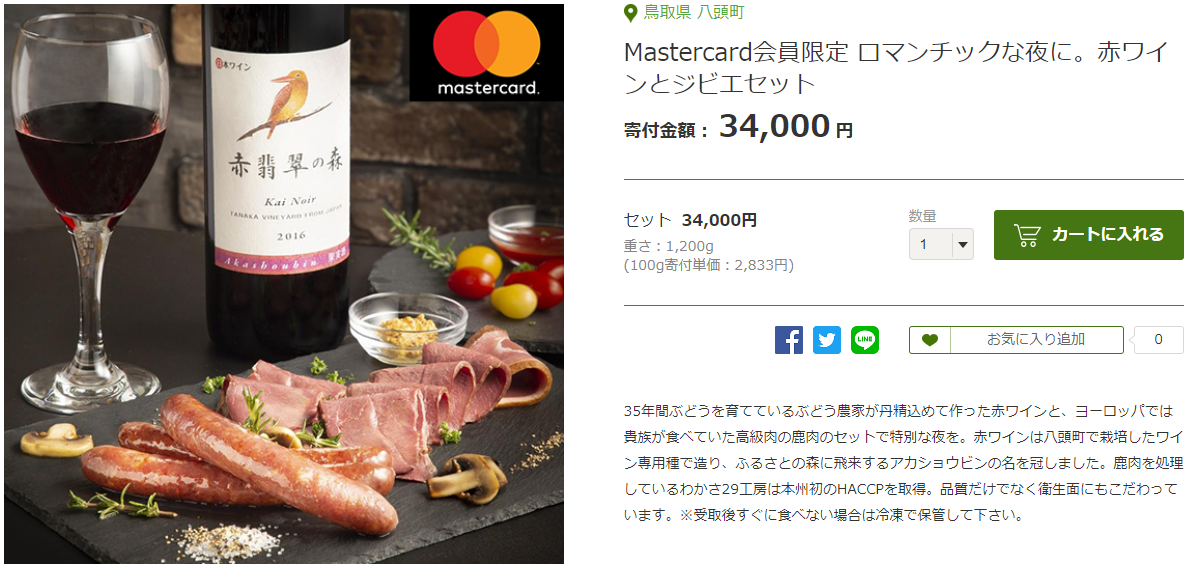Click the heart favorite icon
The image size is (1191, 566).
pyautogui.click(x=930, y=340)
